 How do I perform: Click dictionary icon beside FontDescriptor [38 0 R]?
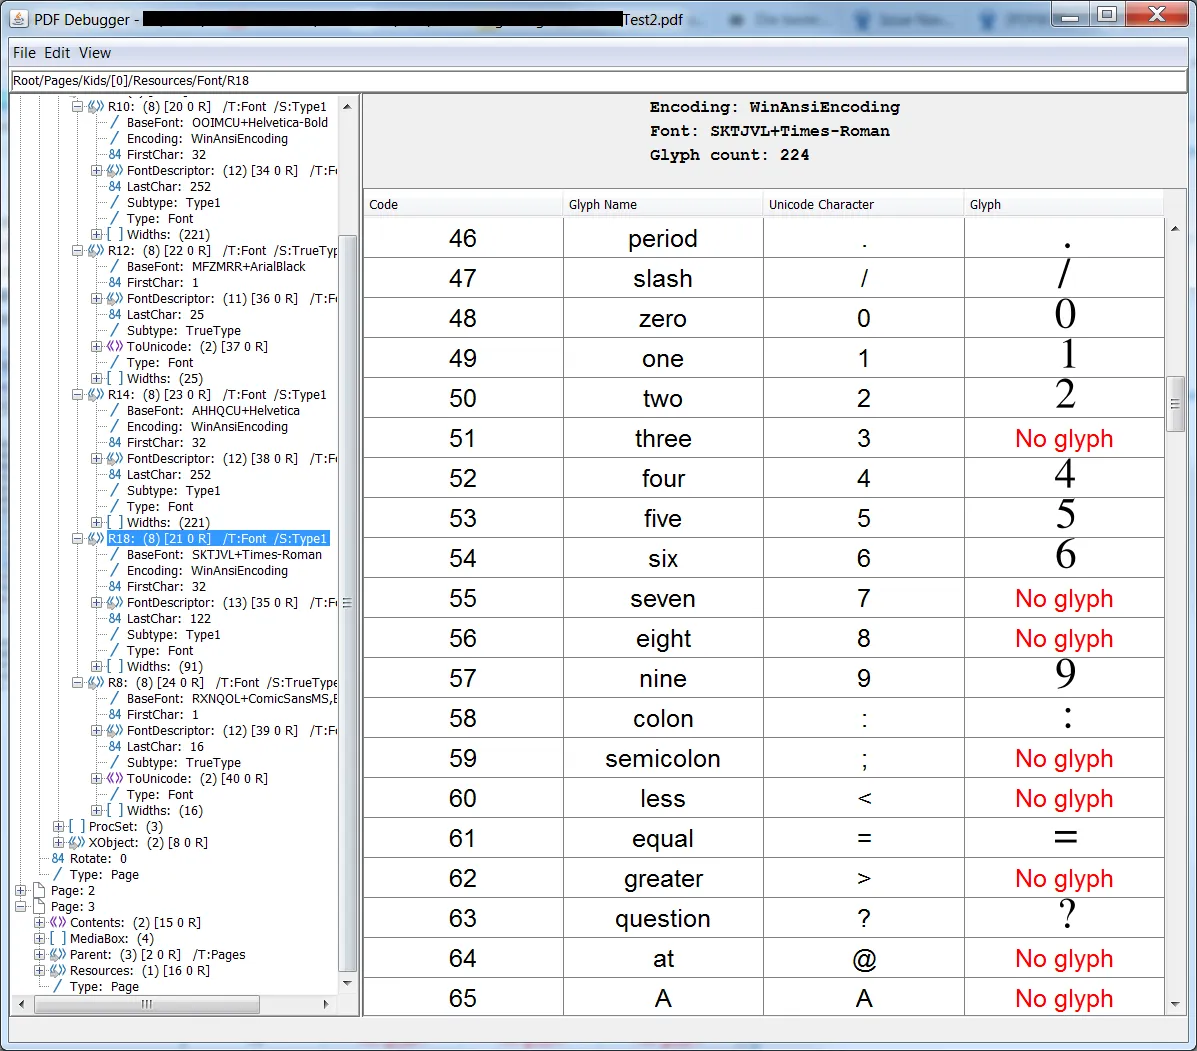pyautogui.click(x=115, y=459)
